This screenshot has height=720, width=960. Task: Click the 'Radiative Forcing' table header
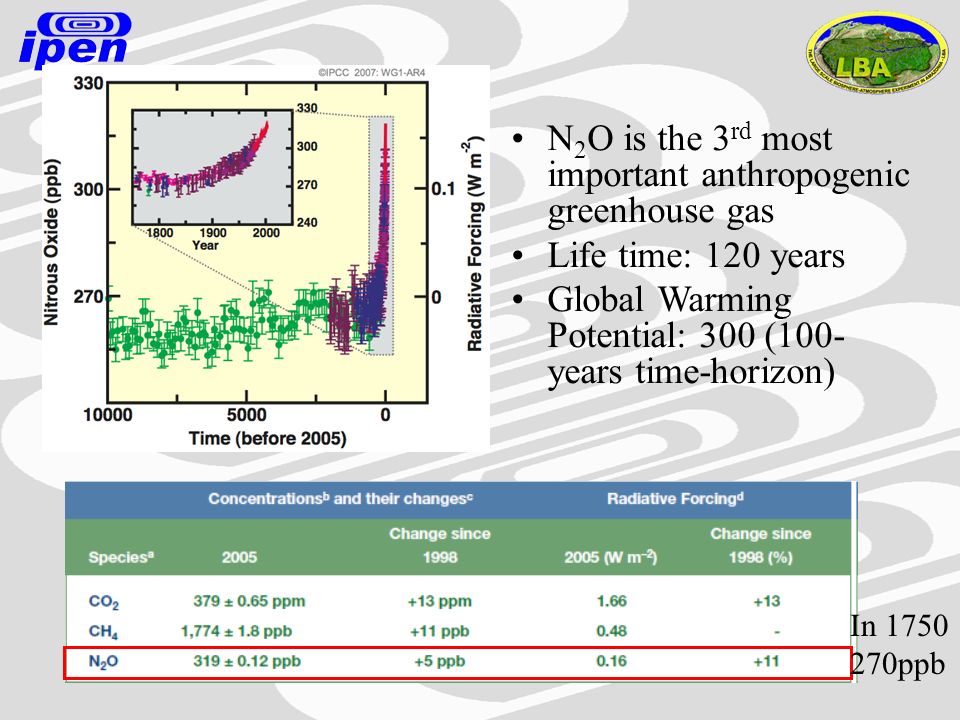point(675,499)
